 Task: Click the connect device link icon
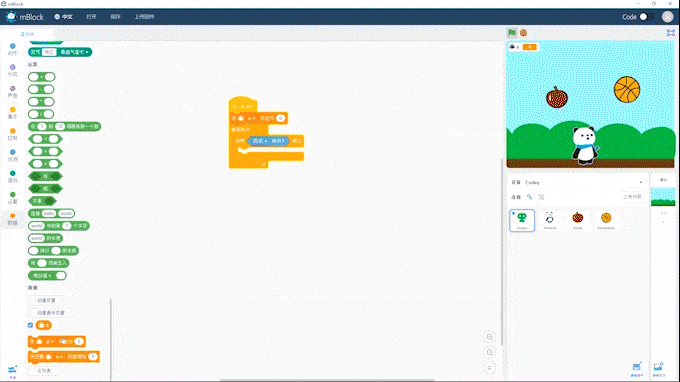[x=530, y=197]
